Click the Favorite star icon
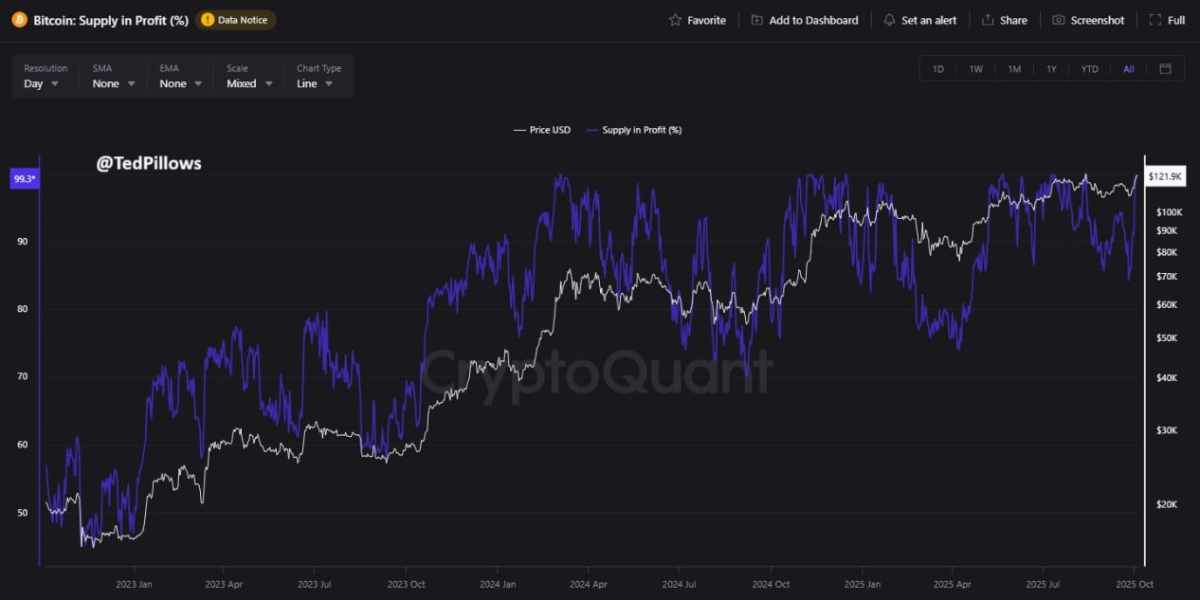The image size is (1200, 600). pyautogui.click(x=675, y=20)
